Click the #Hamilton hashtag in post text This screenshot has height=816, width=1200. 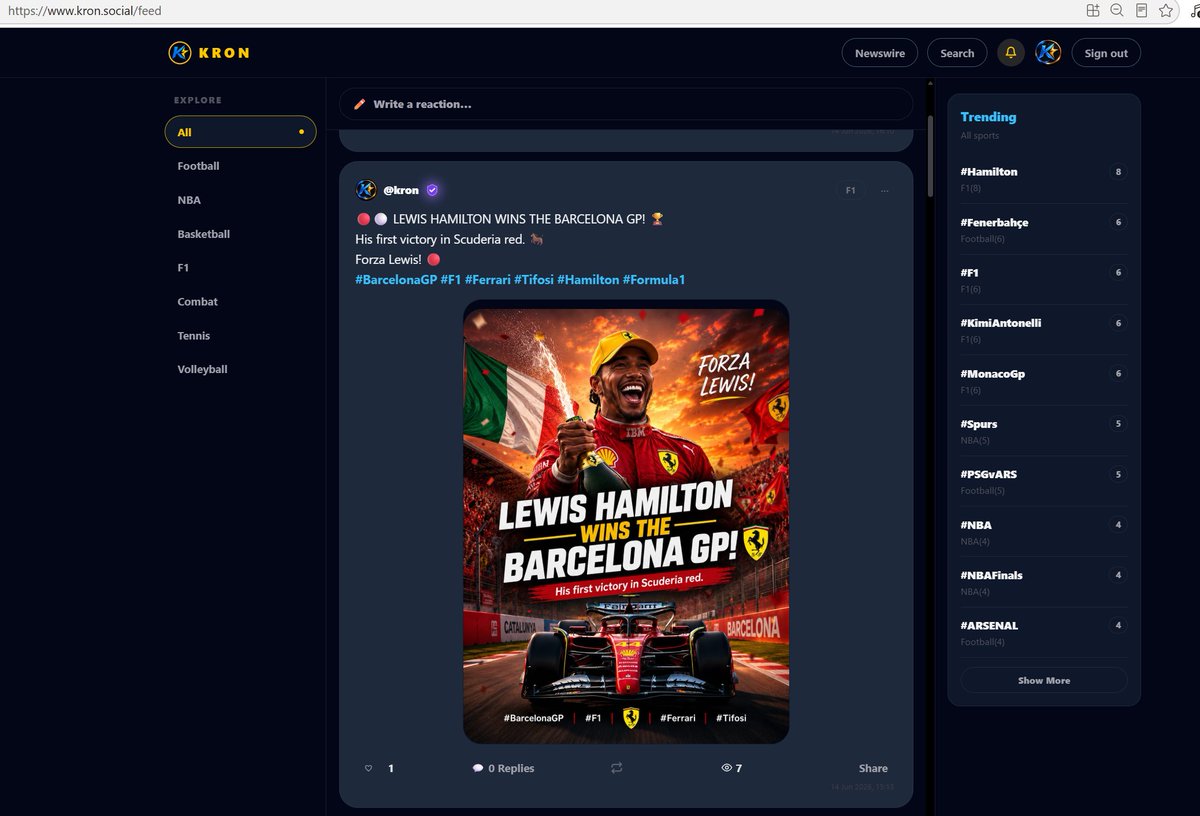click(x=588, y=280)
